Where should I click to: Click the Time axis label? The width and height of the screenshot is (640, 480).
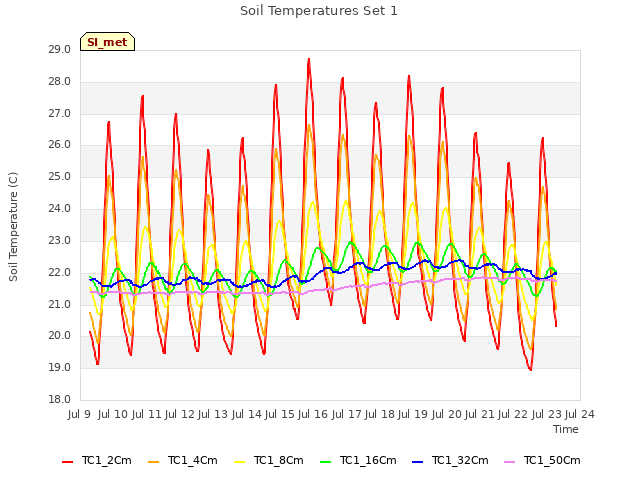(x=566, y=429)
